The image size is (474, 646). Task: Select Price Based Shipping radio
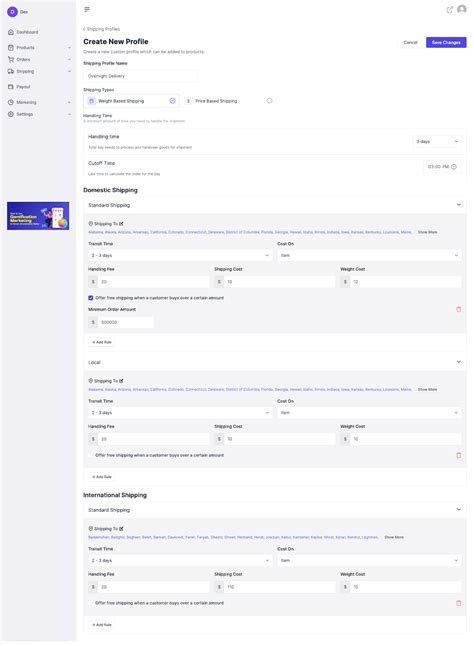click(x=269, y=101)
